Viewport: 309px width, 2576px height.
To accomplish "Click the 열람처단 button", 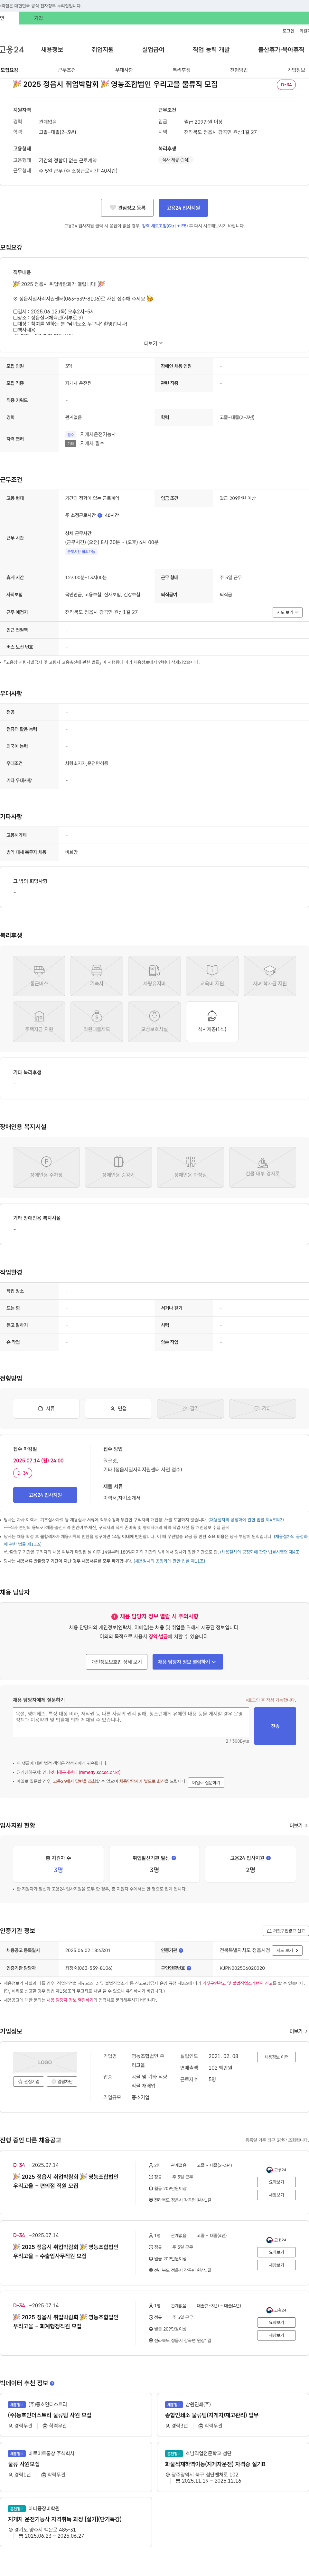I will (x=62, y=2081).
